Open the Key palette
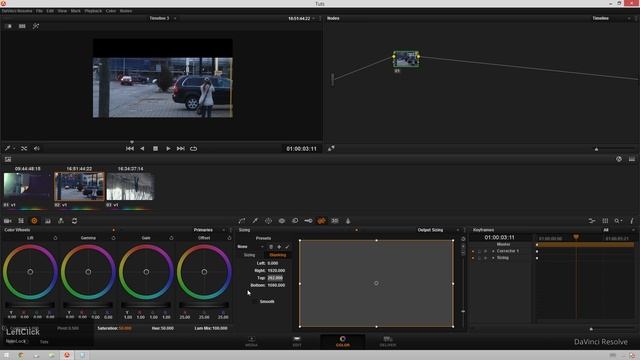Viewport: 640px width, 360px height. point(308,221)
